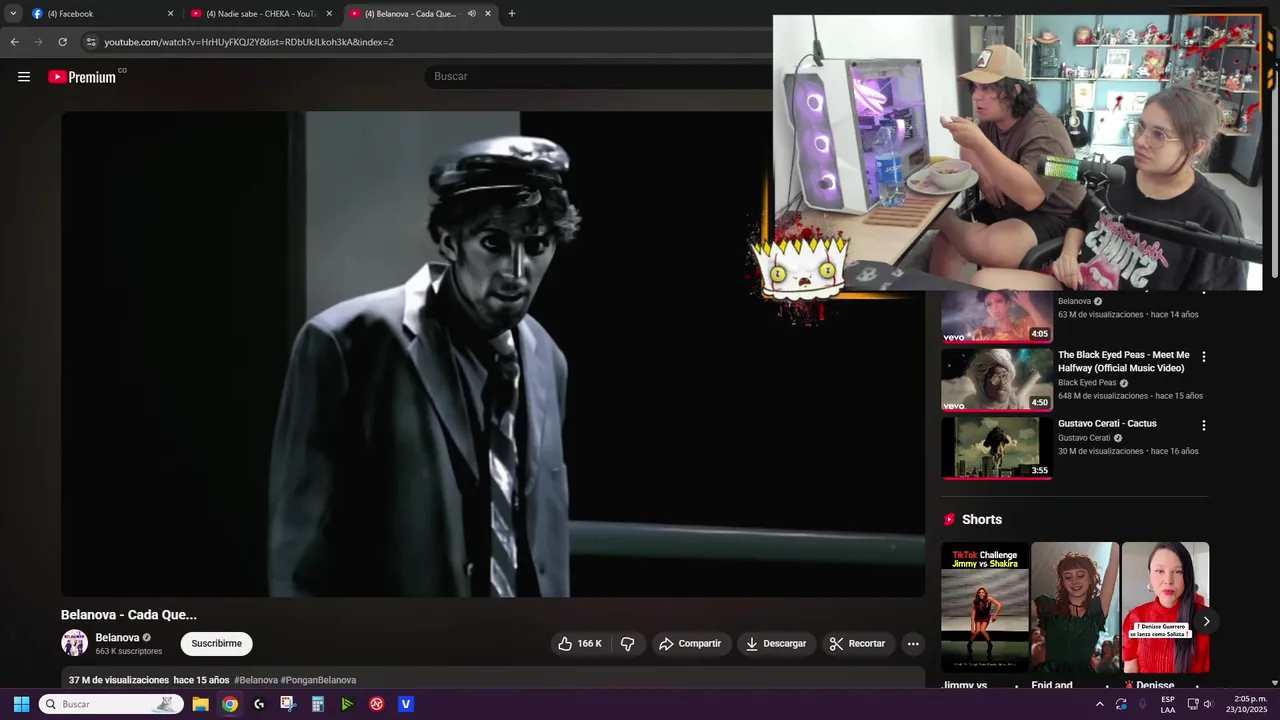Viewport: 1280px width, 720px height.
Task: Close the Belanova tab
Action: (488, 14)
